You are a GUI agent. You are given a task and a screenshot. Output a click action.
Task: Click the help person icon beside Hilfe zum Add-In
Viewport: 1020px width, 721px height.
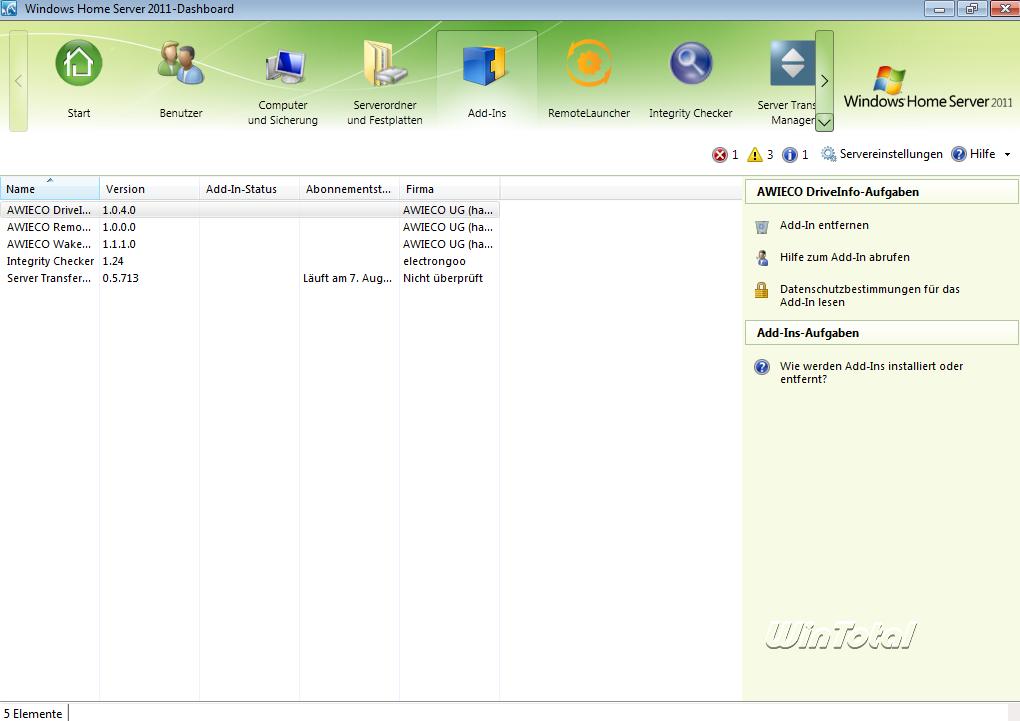pyautogui.click(x=762, y=258)
